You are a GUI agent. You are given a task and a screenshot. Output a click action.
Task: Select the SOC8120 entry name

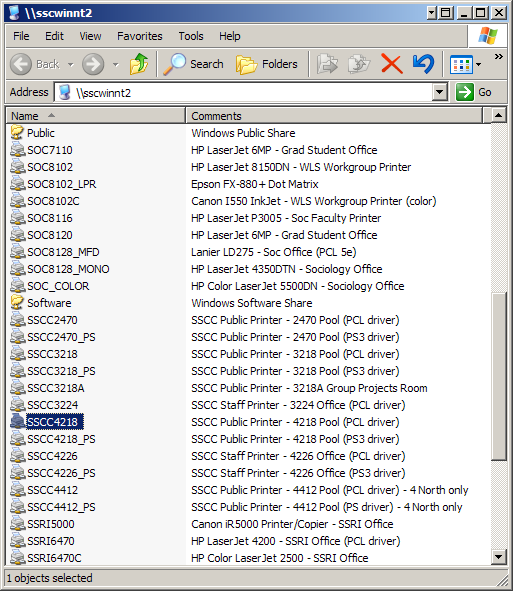[x=50, y=235]
